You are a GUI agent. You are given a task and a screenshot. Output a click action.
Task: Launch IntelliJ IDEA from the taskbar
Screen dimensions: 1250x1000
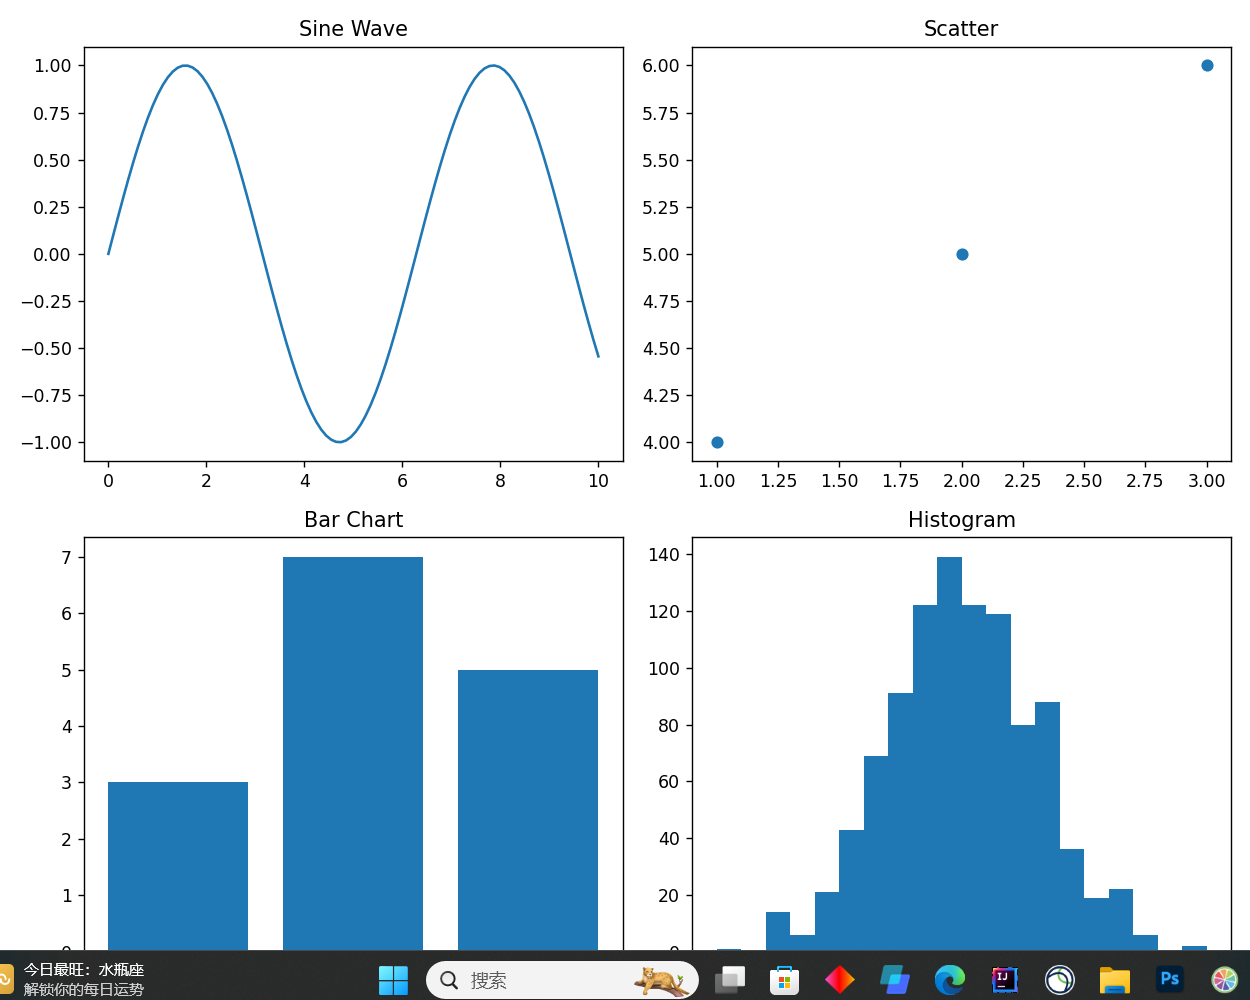(1004, 980)
